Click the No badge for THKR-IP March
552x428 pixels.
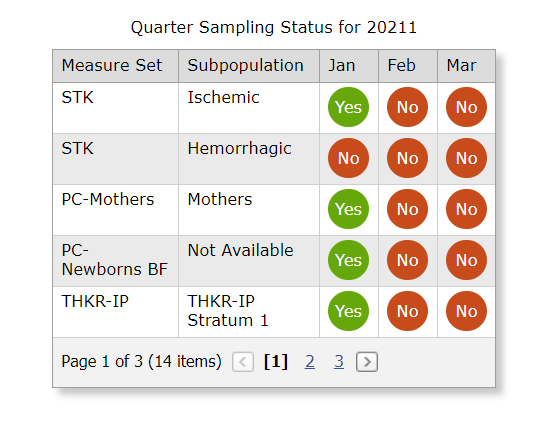pos(466,311)
